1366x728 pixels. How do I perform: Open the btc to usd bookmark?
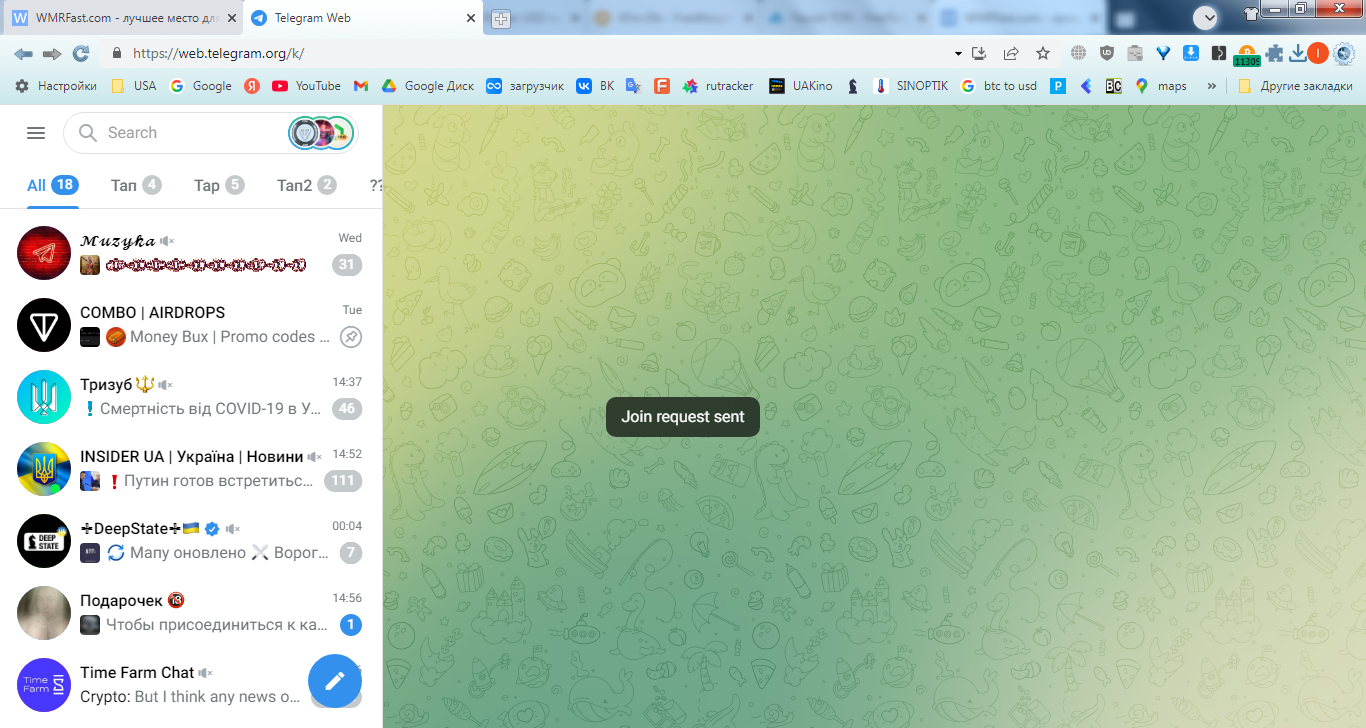[x=998, y=86]
